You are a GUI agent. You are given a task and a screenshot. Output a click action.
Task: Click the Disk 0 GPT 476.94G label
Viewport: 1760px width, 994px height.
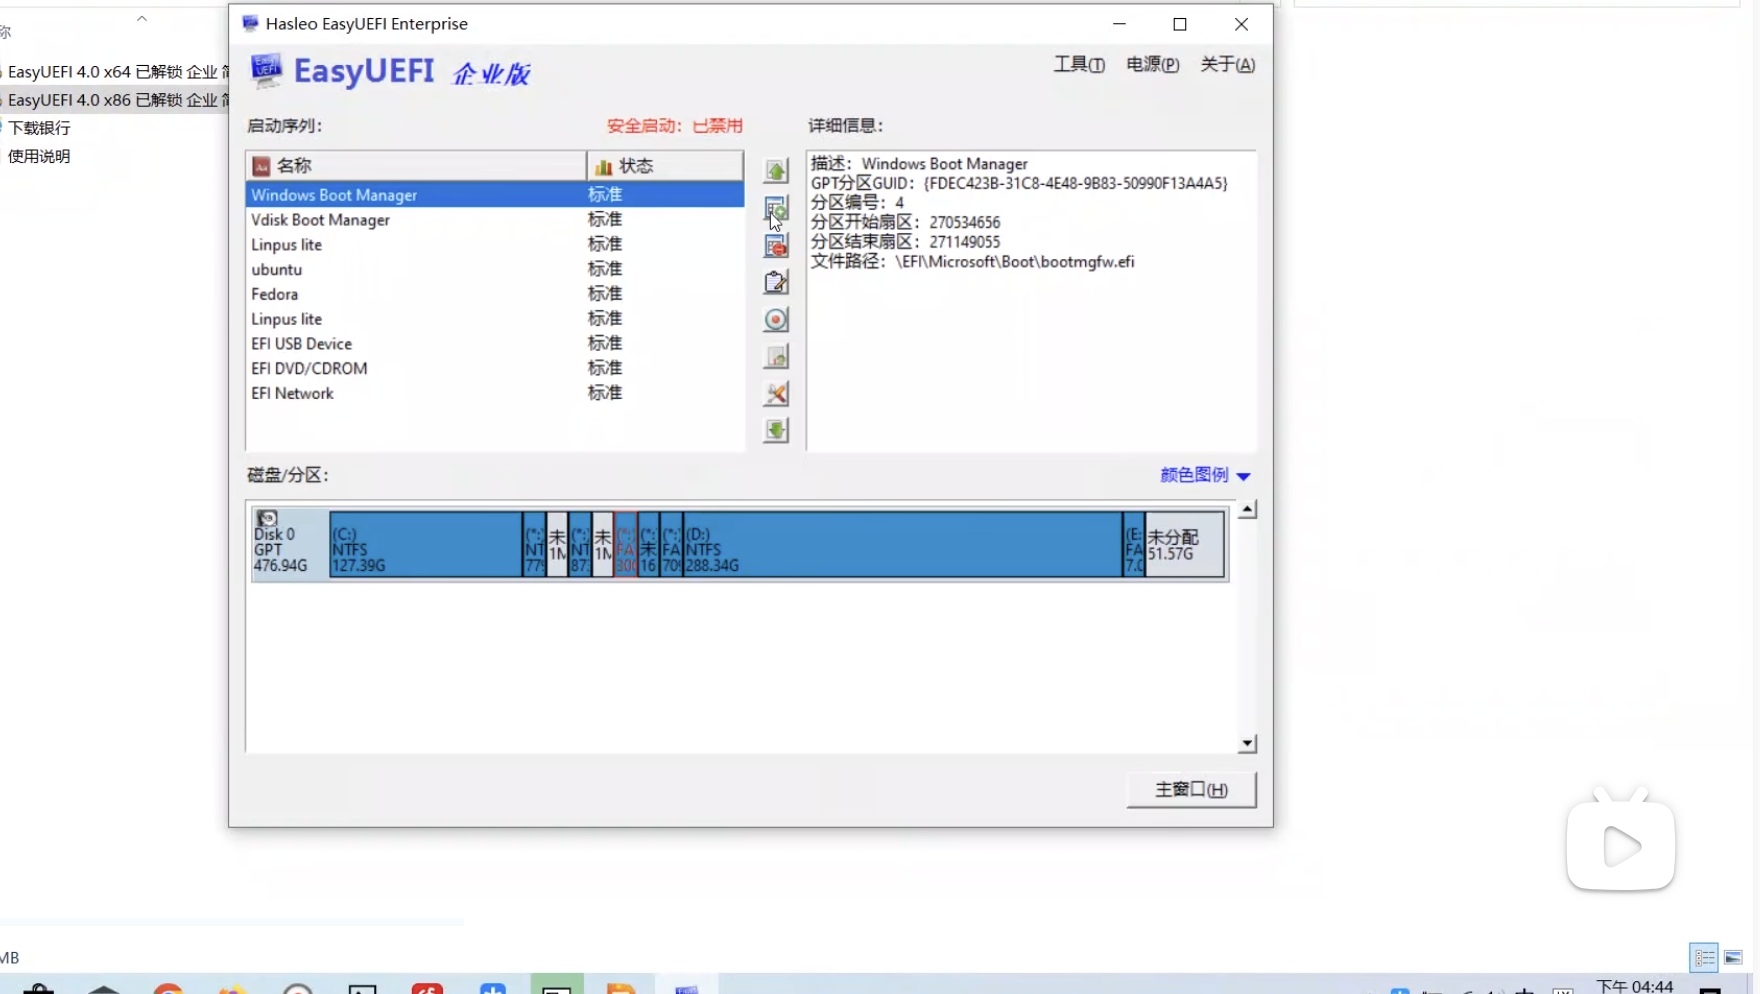coord(280,550)
